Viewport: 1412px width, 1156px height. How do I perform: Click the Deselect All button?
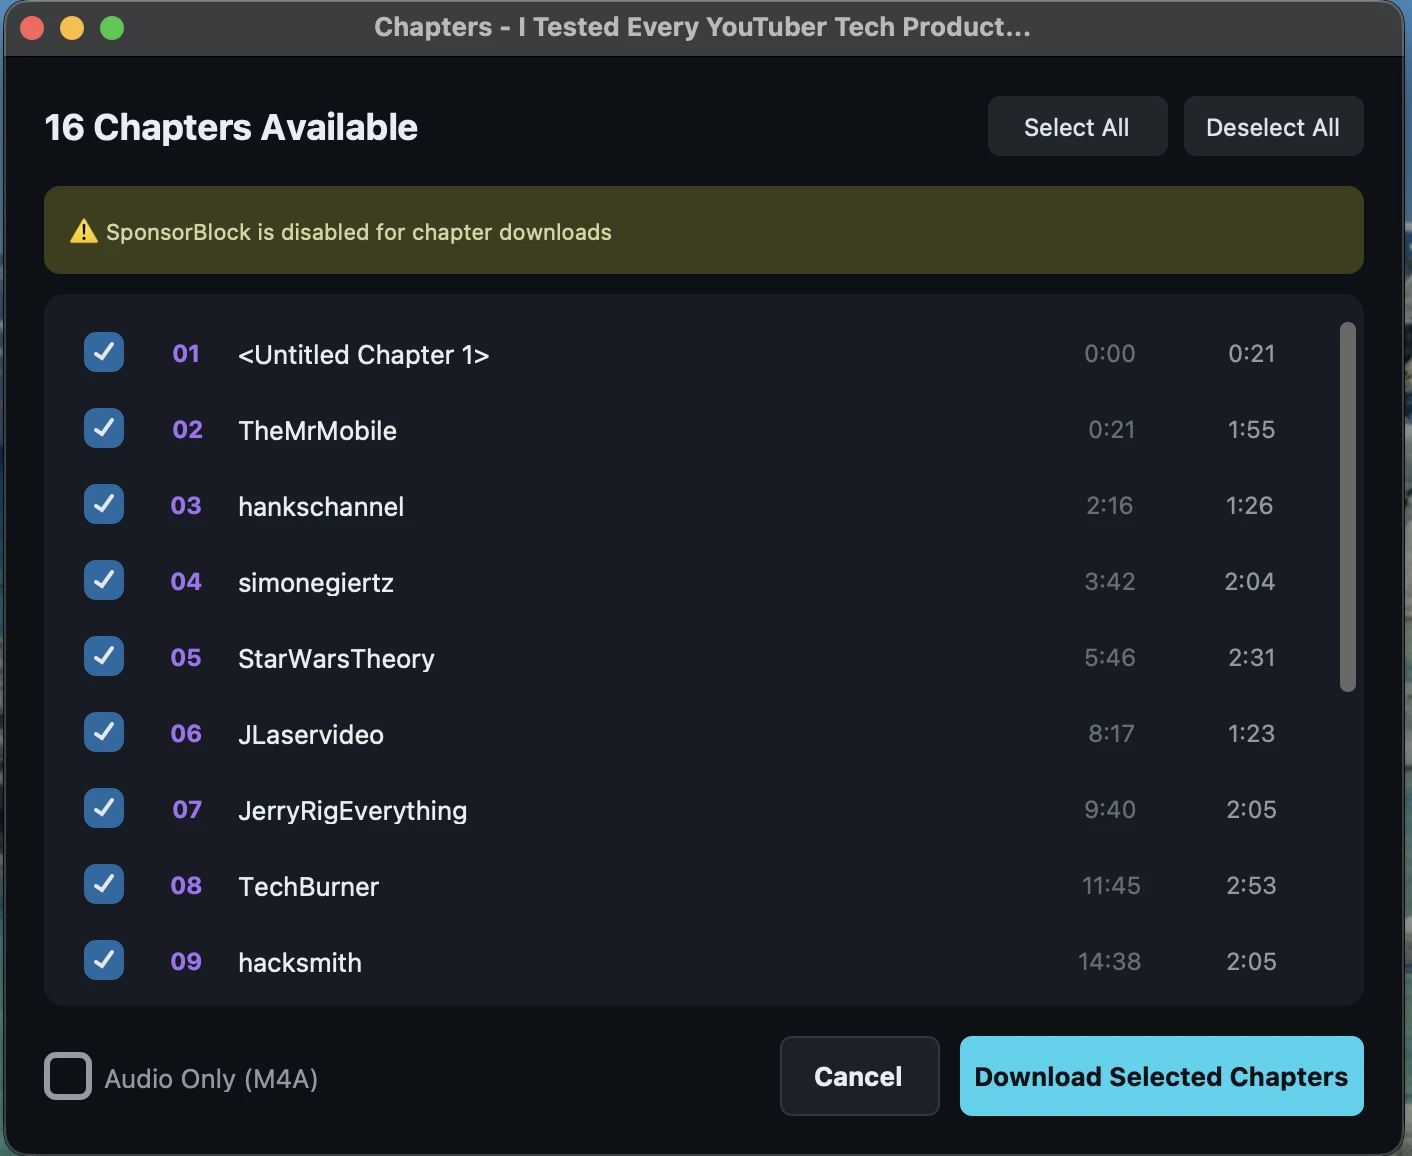coord(1273,126)
